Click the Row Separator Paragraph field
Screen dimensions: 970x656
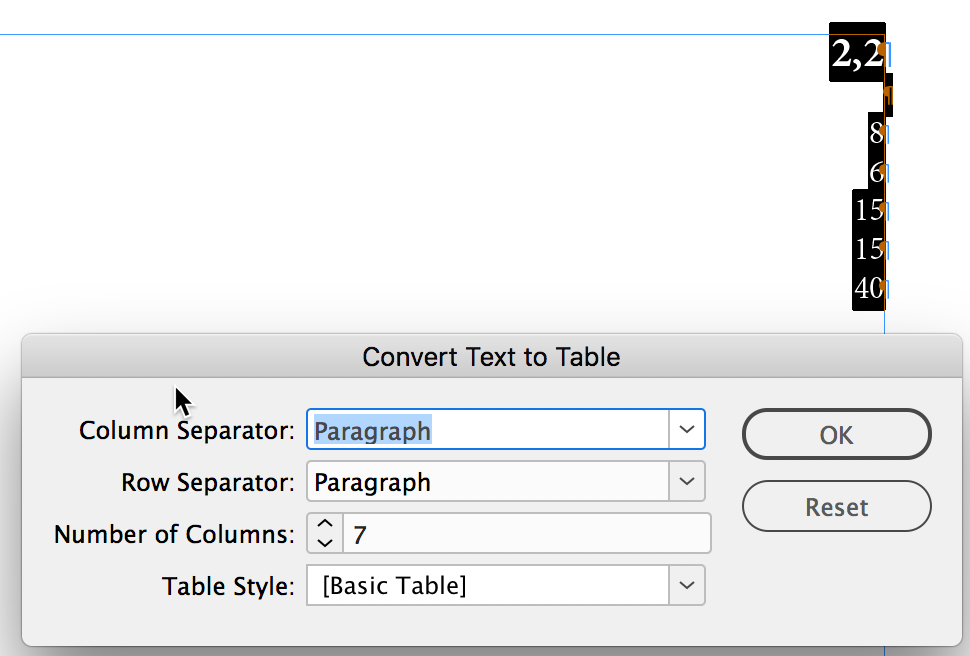[x=487, y=482]
